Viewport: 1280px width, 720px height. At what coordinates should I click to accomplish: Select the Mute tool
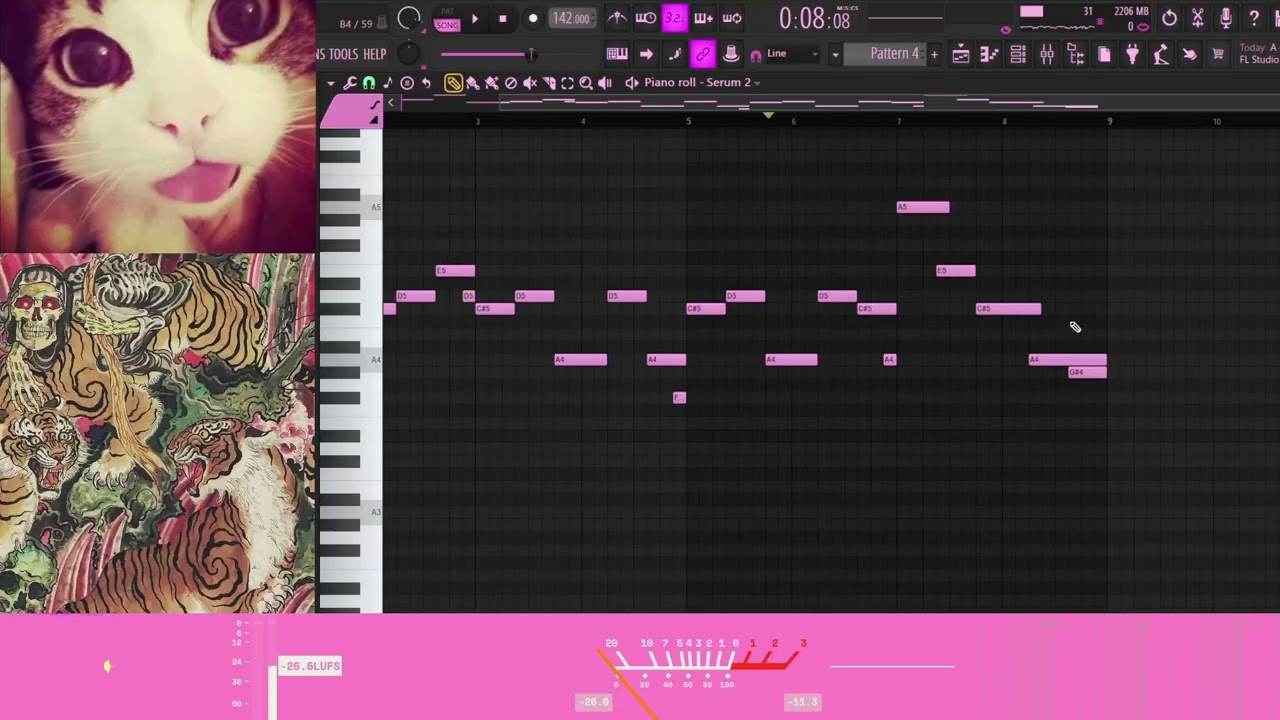pos(530,83)
